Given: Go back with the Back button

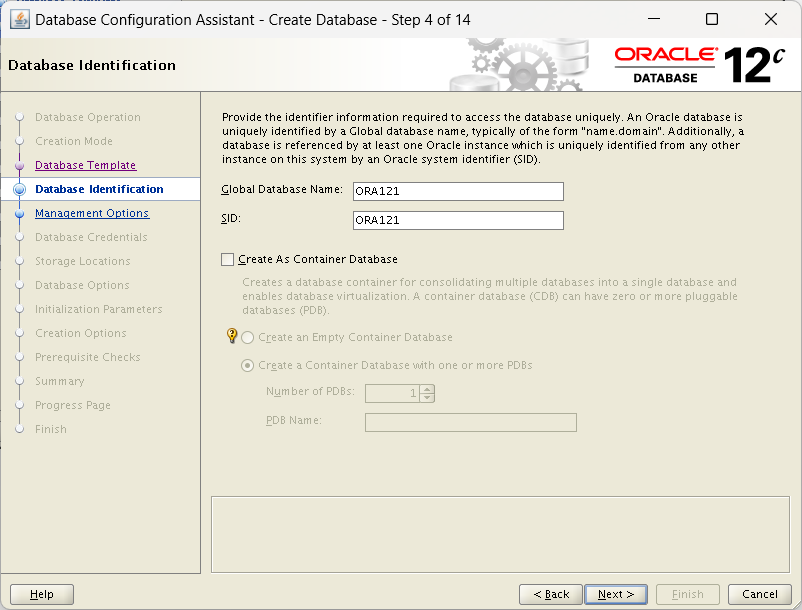Looking at the screenshot, I should click(x=551, y=594).
